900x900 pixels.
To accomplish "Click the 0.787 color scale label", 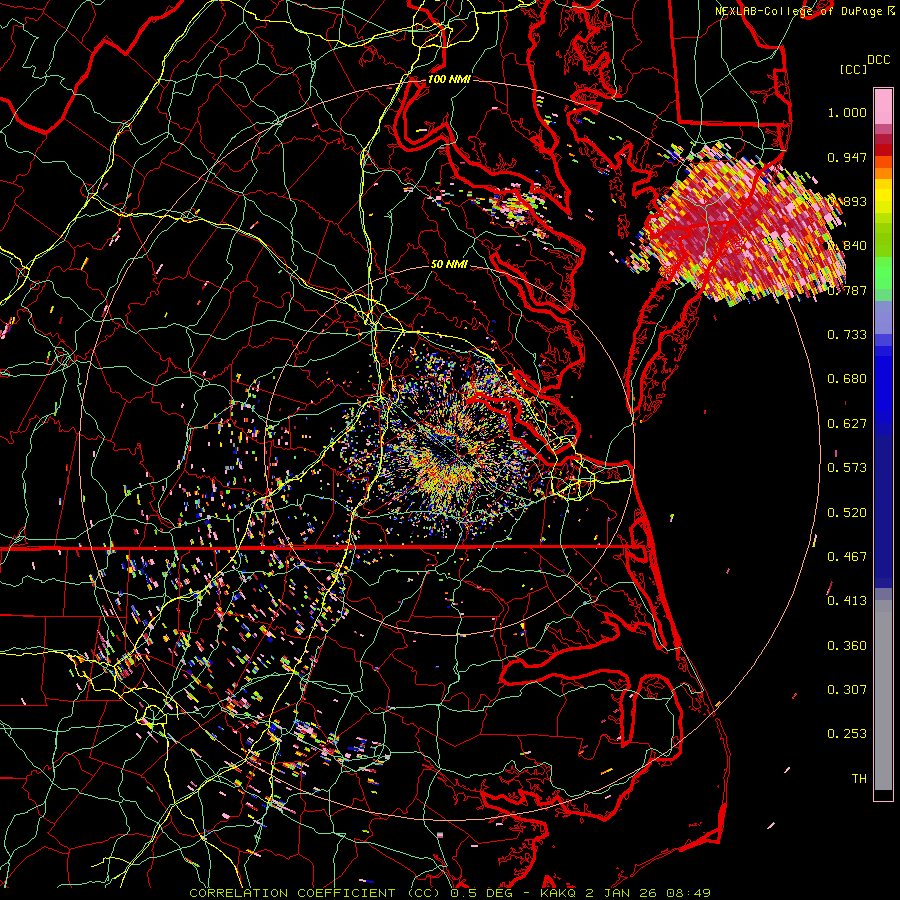I will click(847, 290).
